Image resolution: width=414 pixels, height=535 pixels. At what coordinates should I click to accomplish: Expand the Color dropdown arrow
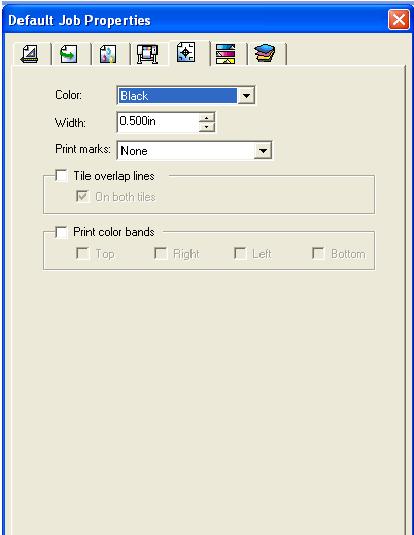[x=246, y=96]
